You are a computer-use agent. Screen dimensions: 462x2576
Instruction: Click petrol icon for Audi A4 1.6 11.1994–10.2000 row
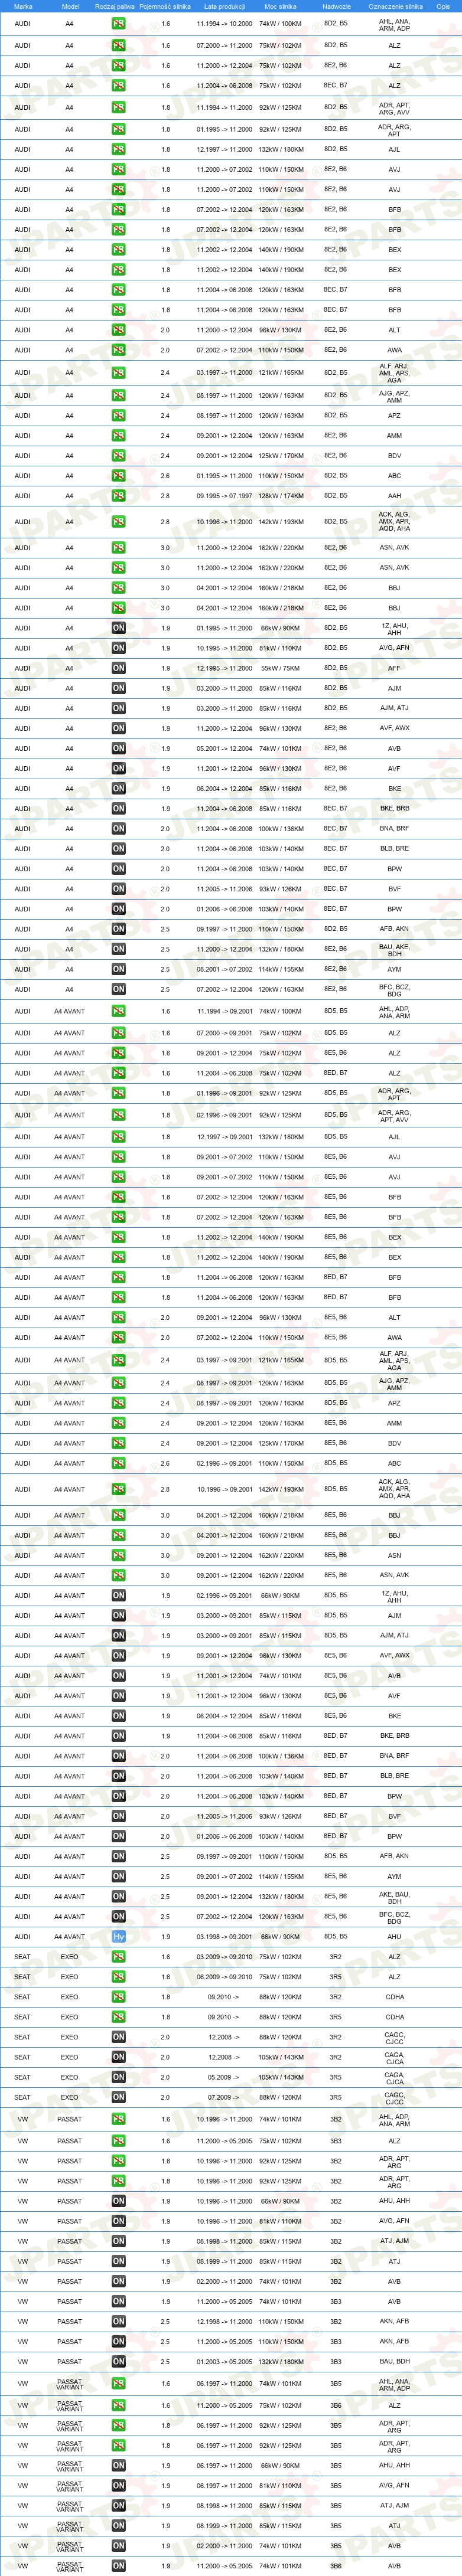click(118, 23)
